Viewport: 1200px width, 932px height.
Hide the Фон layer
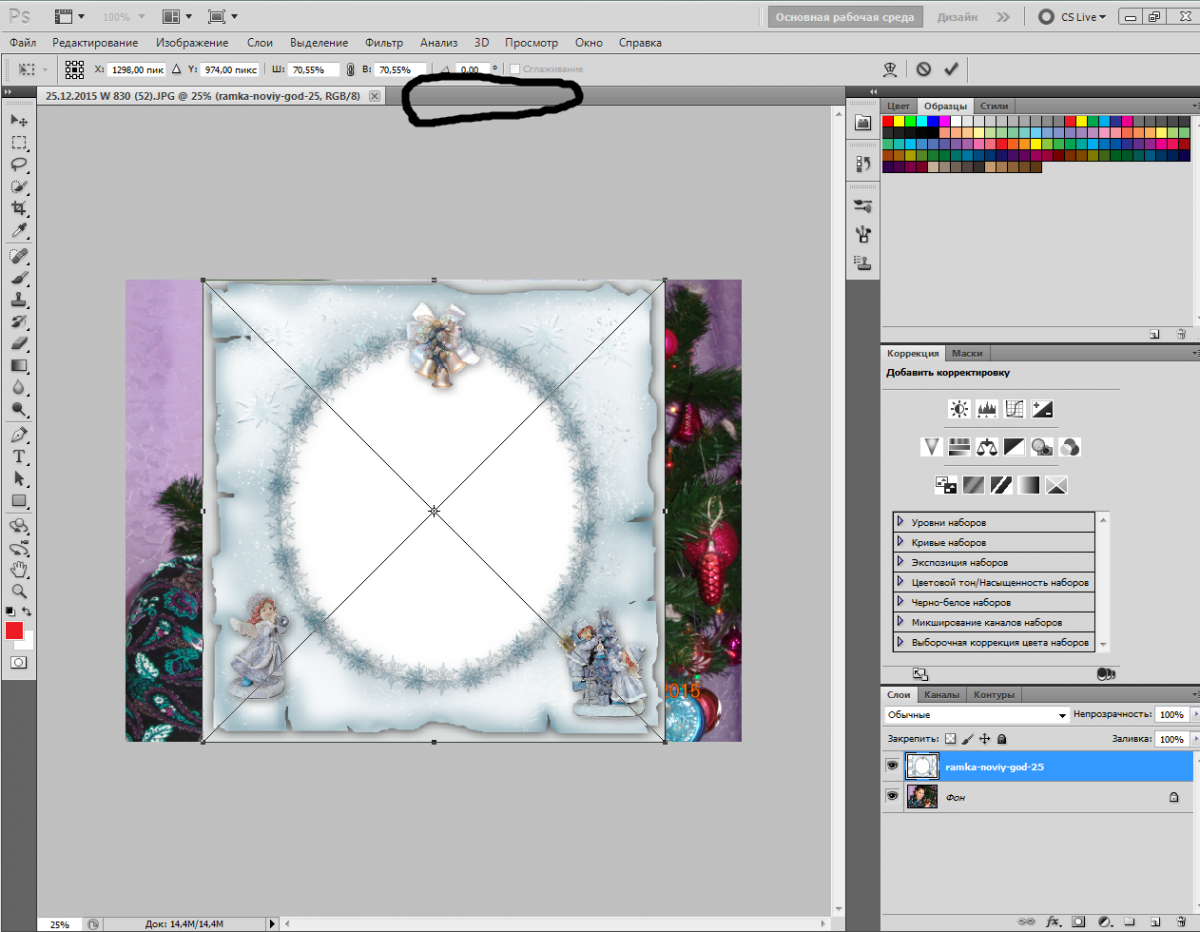pos(892,797)
